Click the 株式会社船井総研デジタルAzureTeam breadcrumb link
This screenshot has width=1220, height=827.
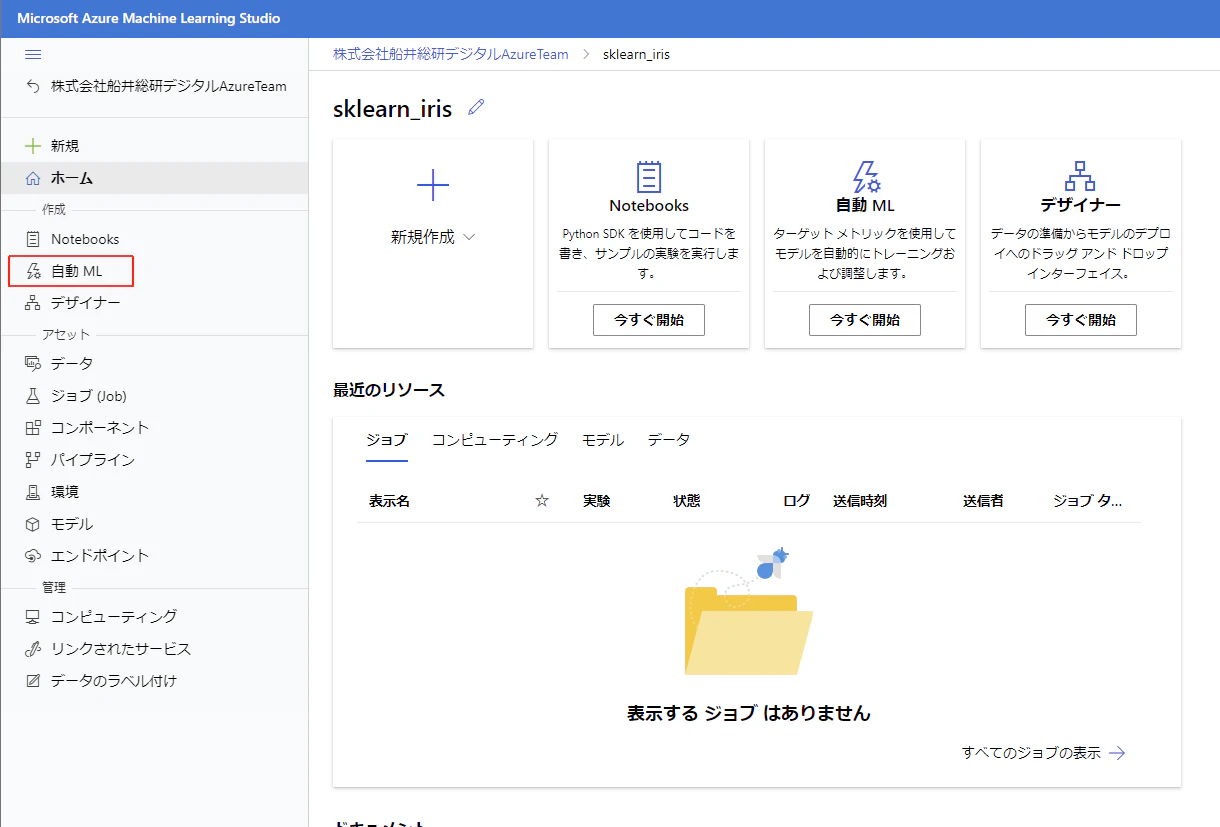pos(451,54)
